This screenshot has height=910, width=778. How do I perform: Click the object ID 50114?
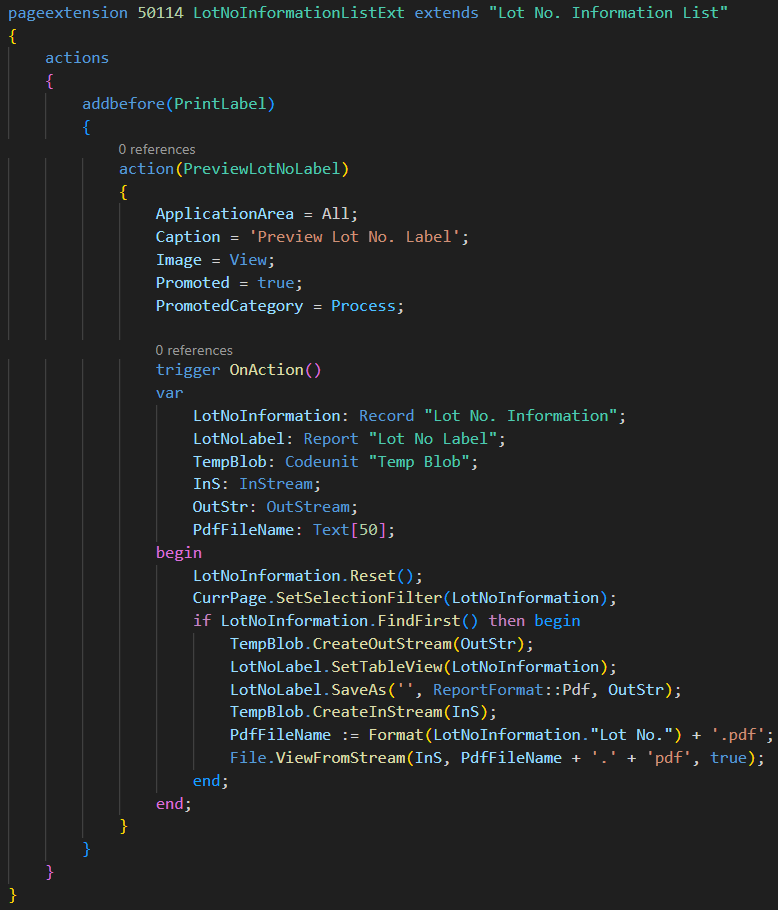tap(161, 12)
